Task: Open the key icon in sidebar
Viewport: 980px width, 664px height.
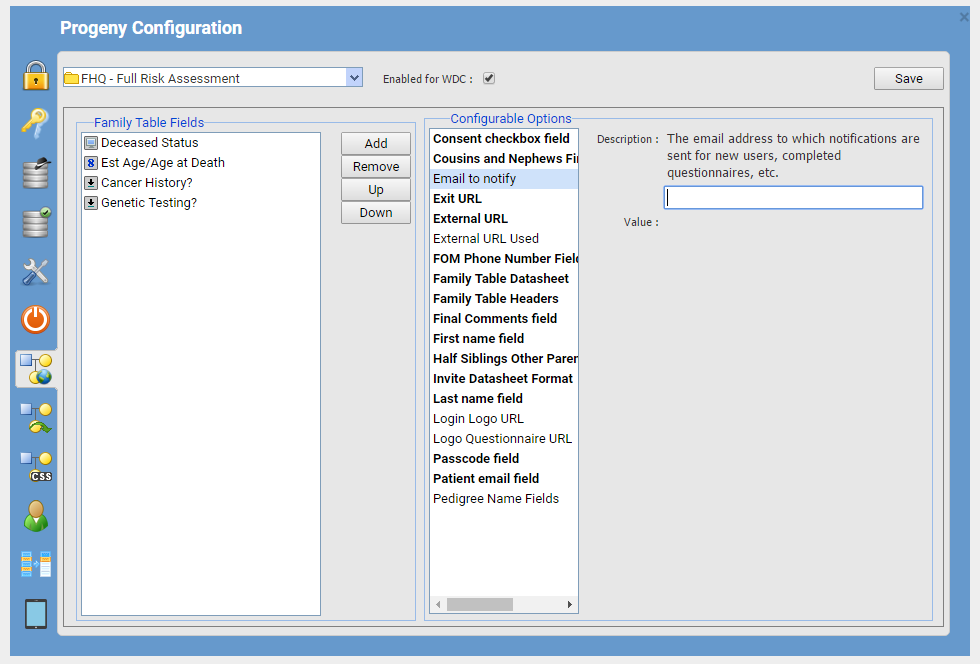Action: pos(35,123)
